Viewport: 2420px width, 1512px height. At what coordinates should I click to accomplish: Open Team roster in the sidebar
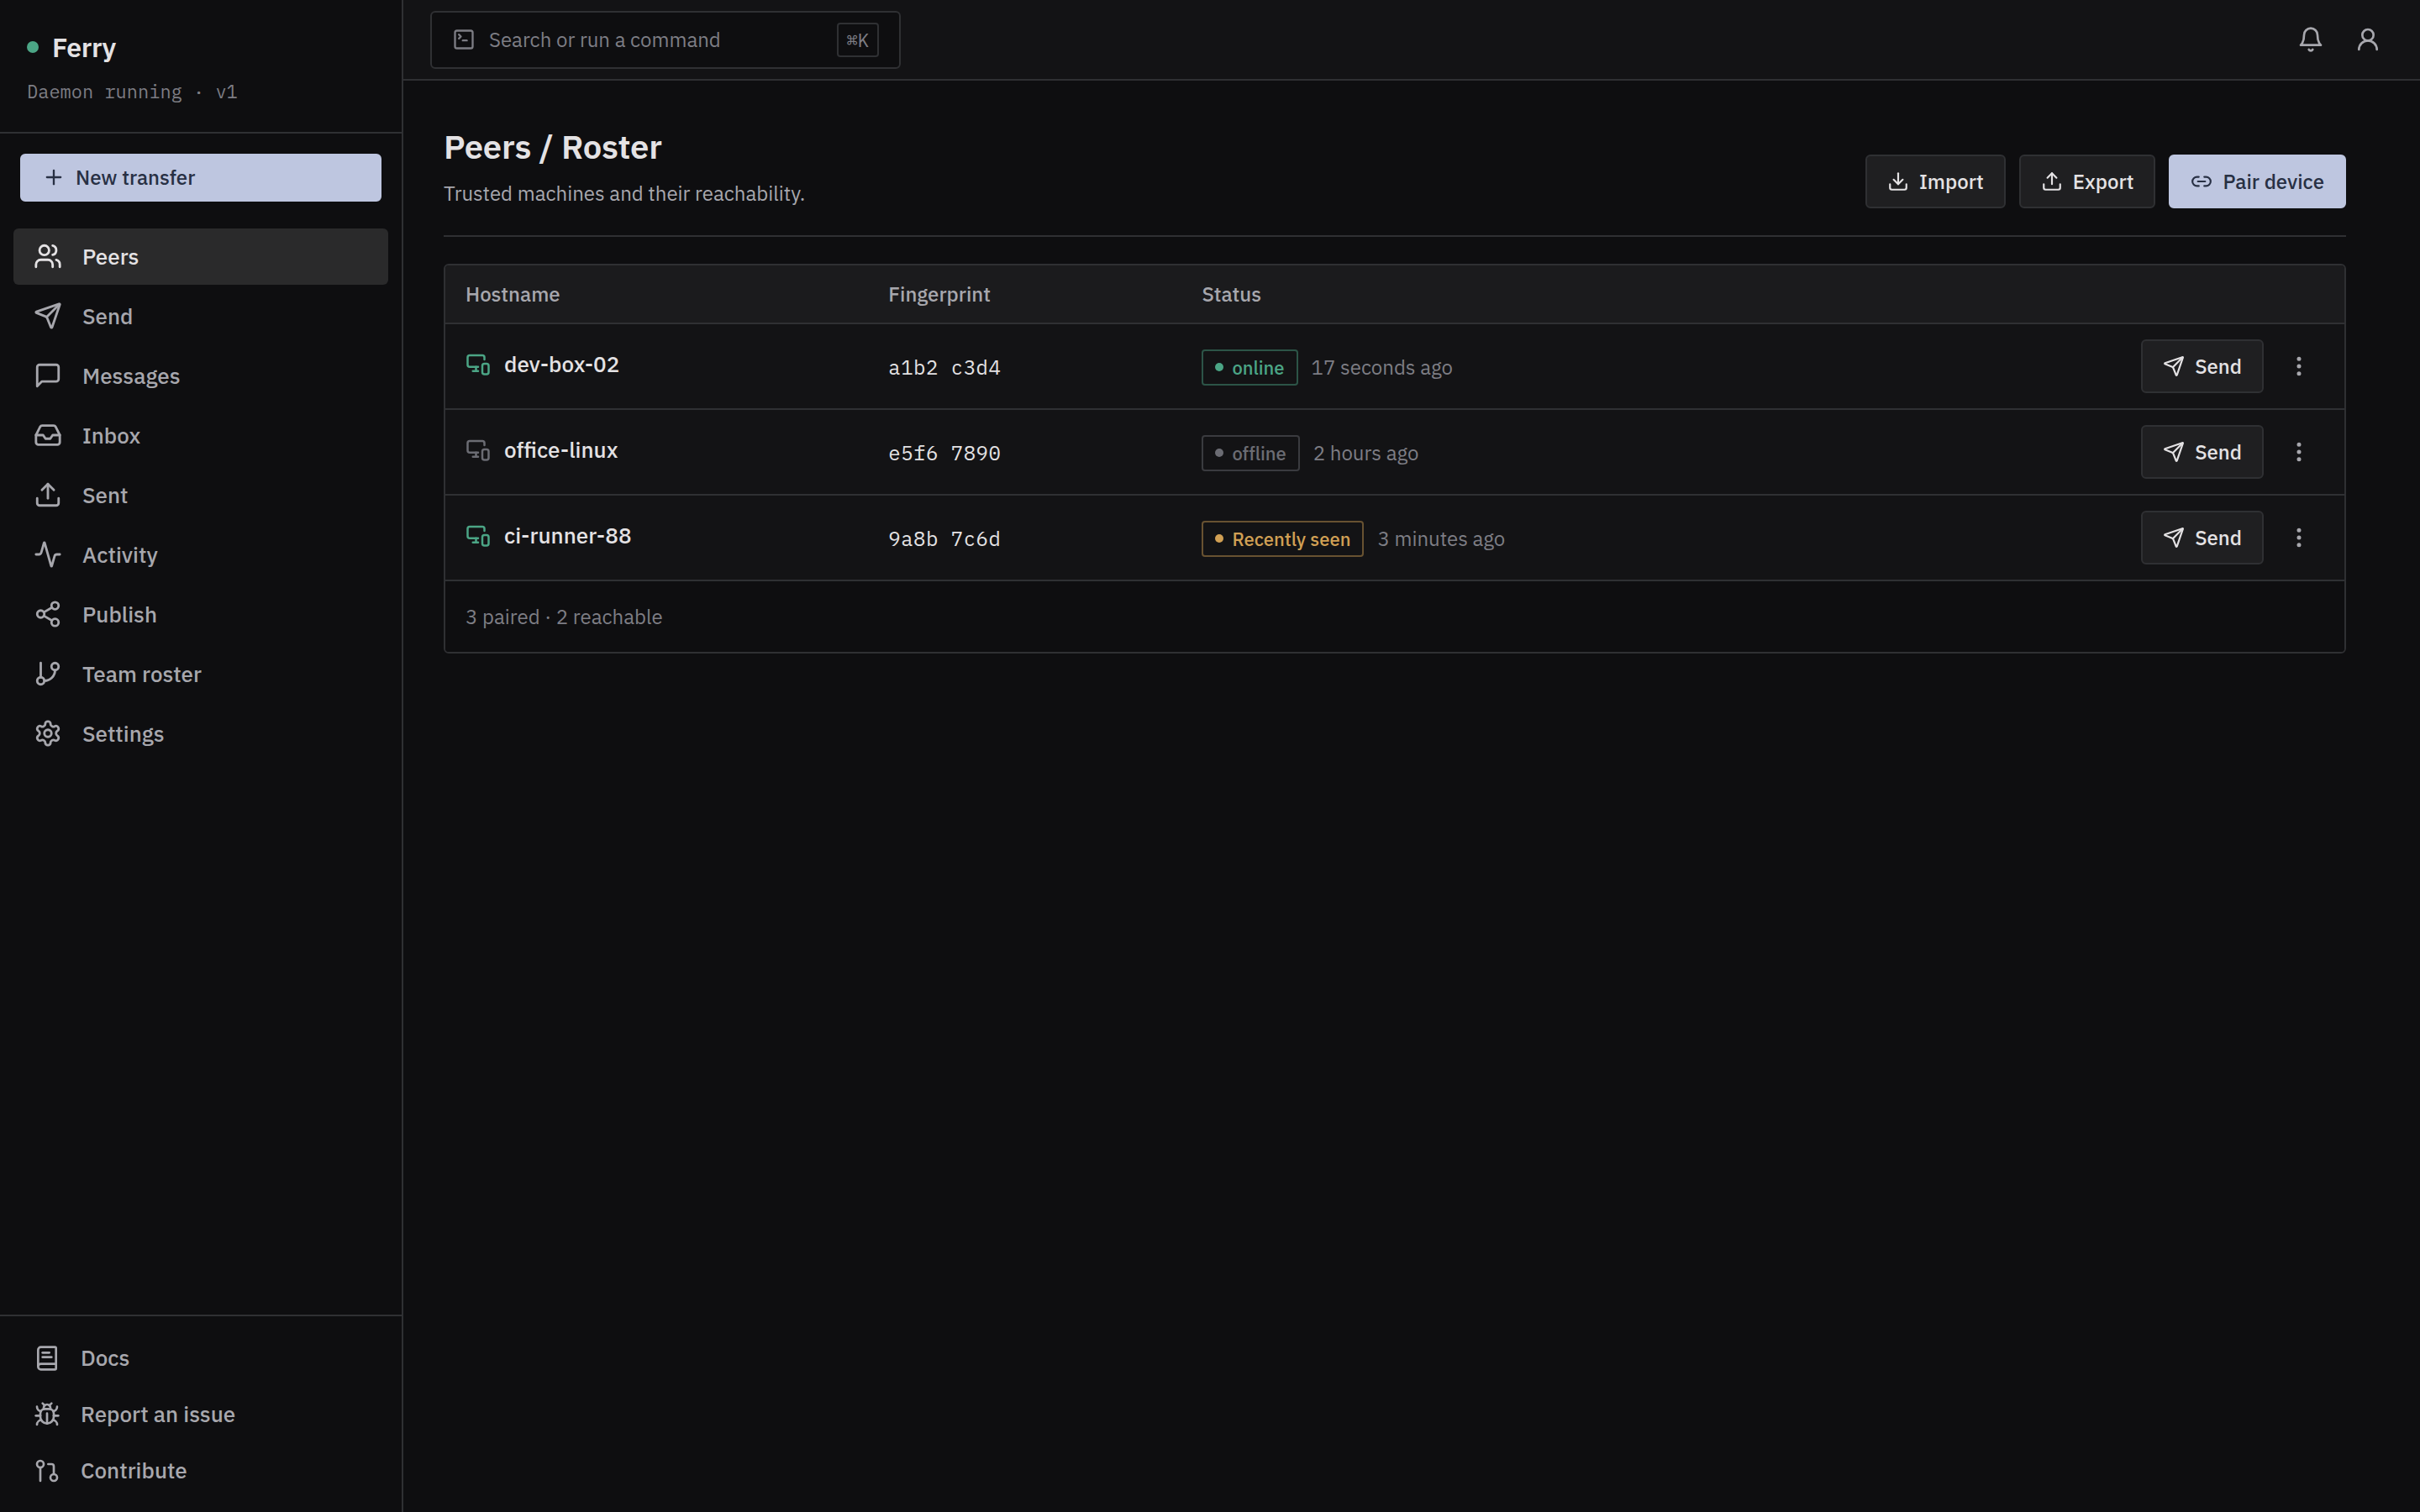coord(201,675)
